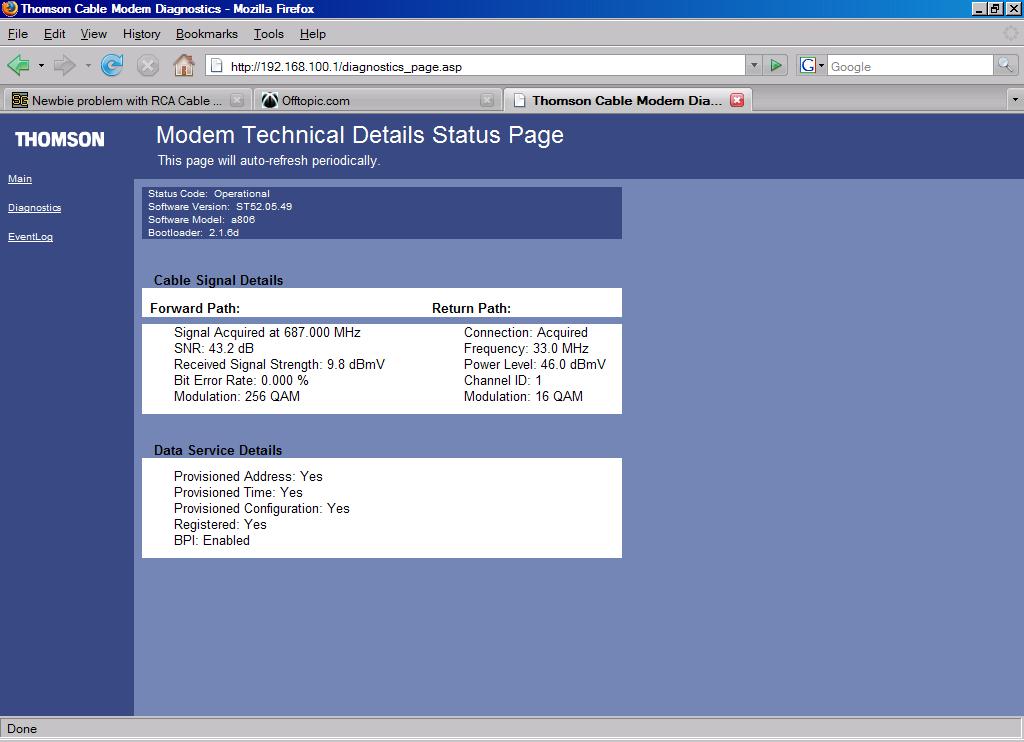Show the list all tabs dropdown
The height and width of the screenshot is (742, 1024).
pos(1014,100)
